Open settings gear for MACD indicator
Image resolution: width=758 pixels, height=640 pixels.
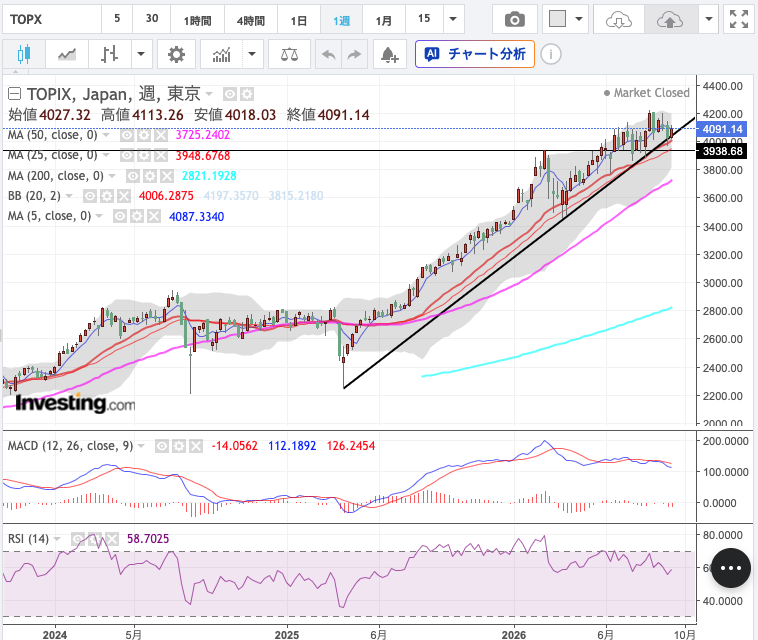click(x=179, y=446)
